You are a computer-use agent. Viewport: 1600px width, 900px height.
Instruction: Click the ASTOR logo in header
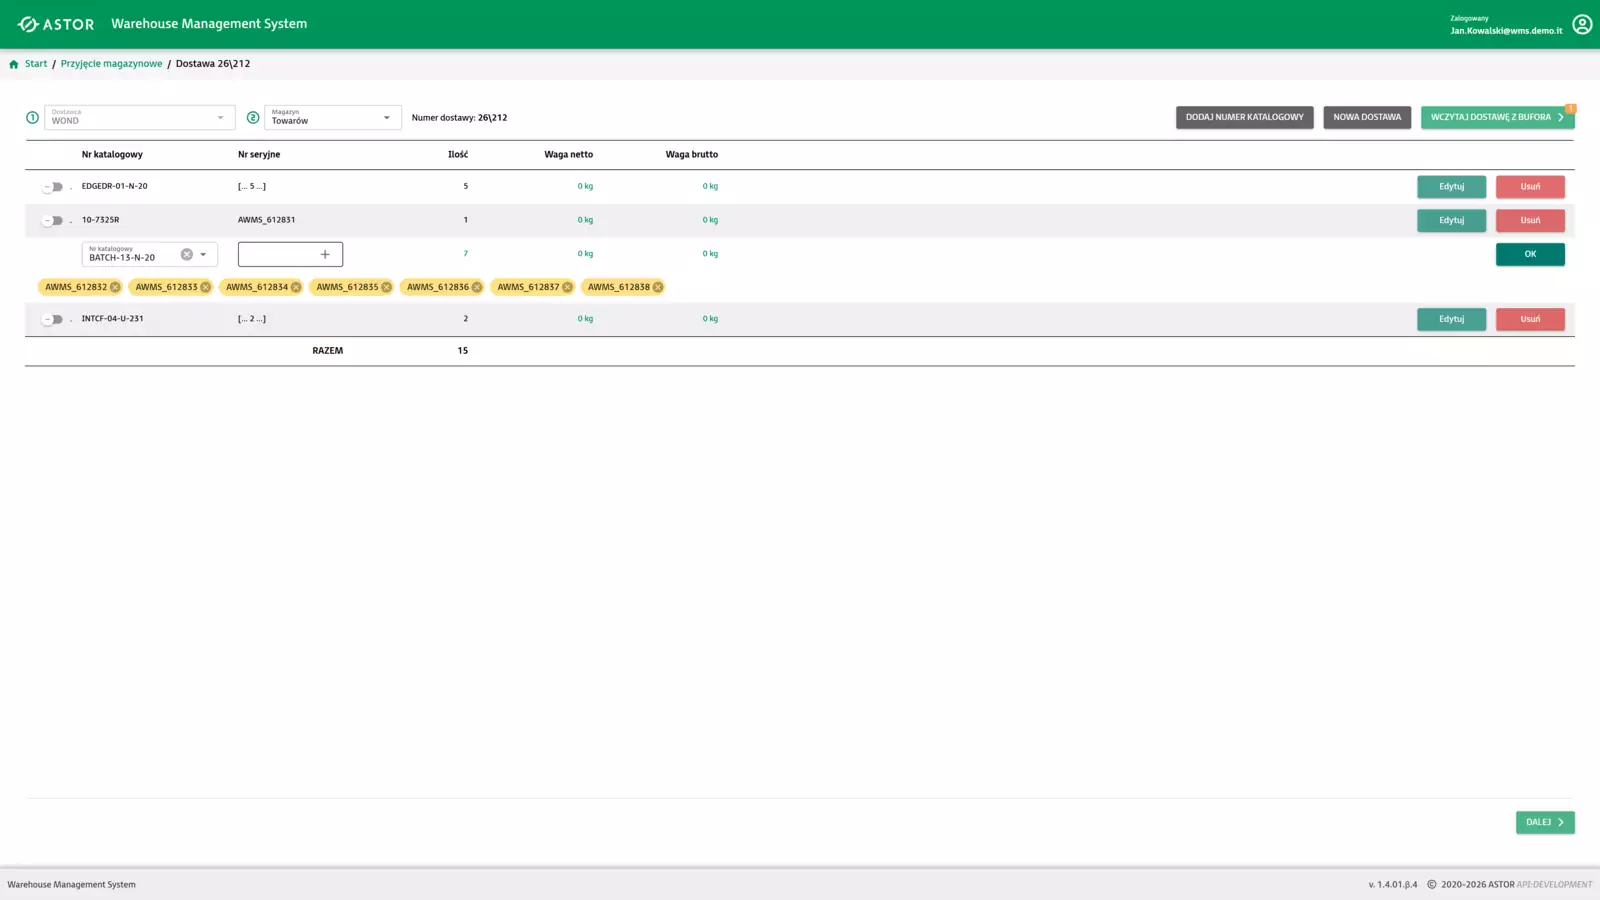click(56, 24)
